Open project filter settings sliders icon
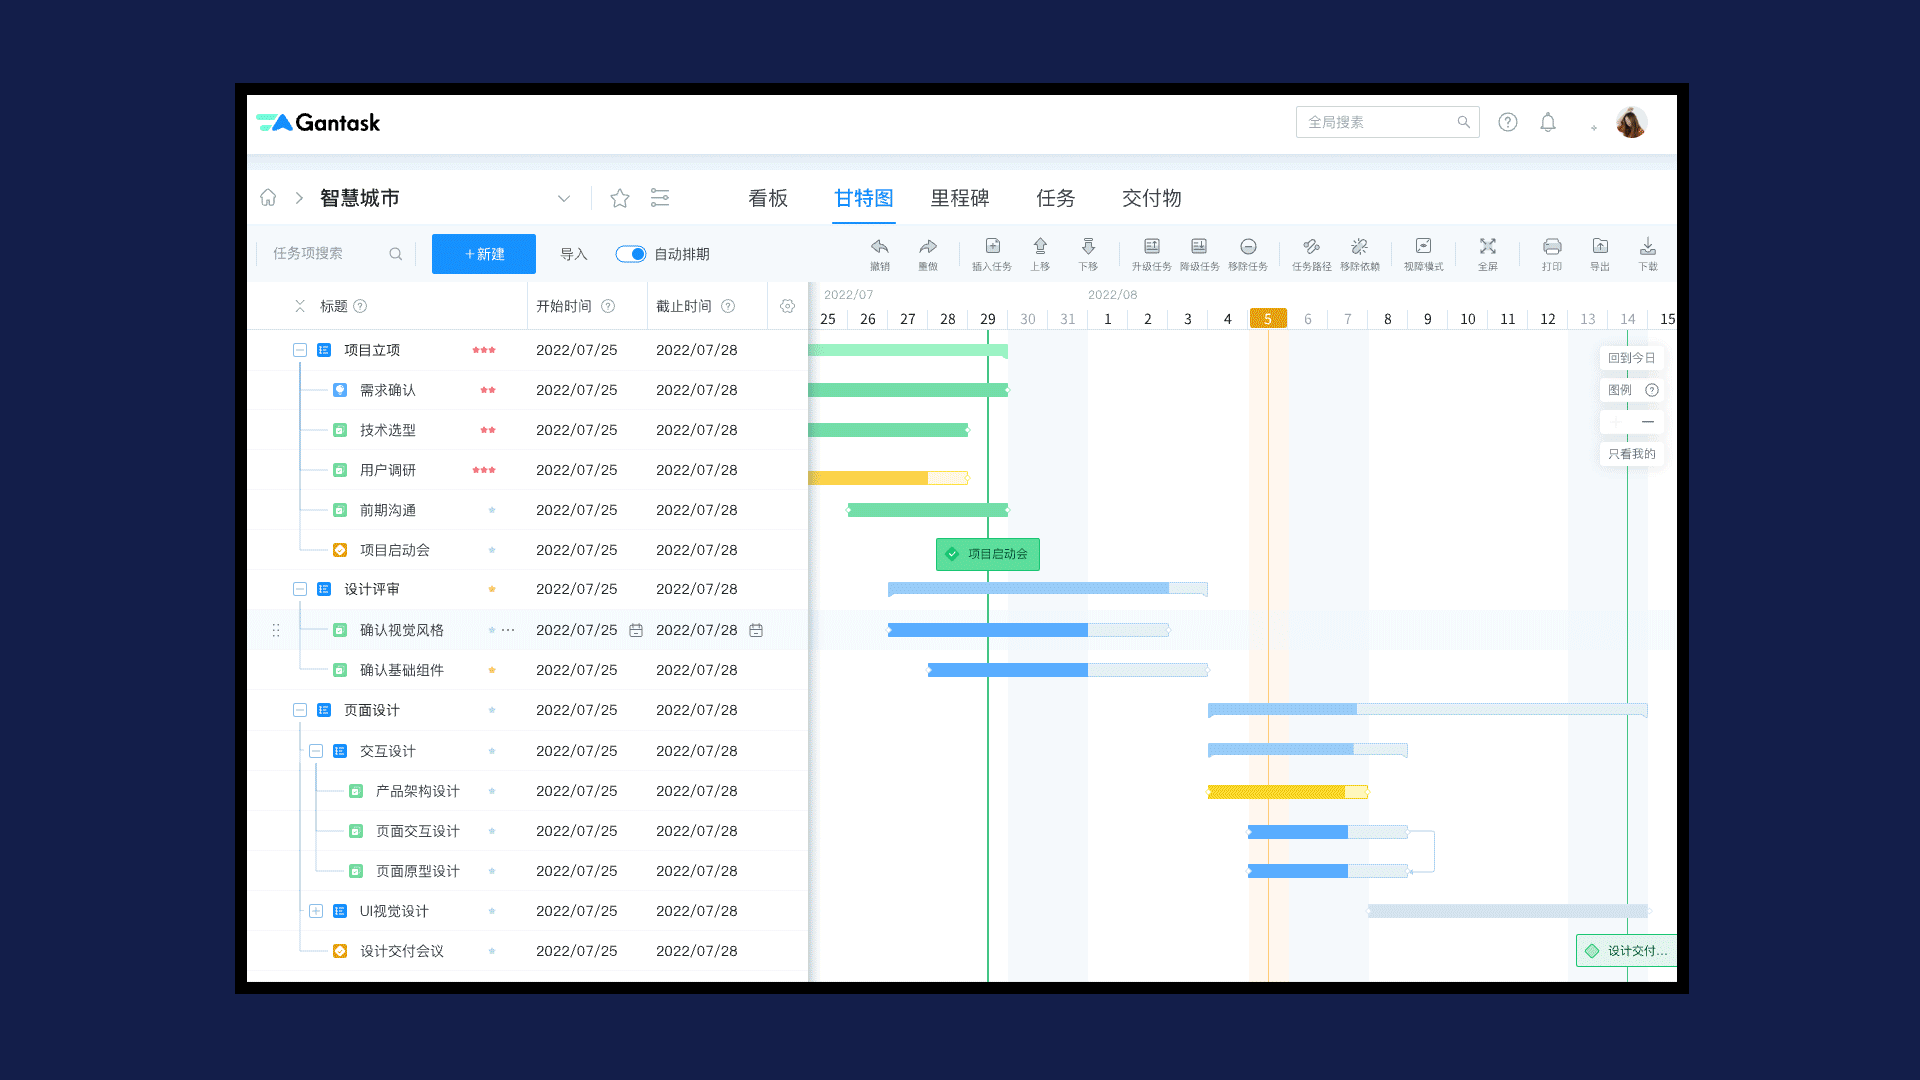 660,198
